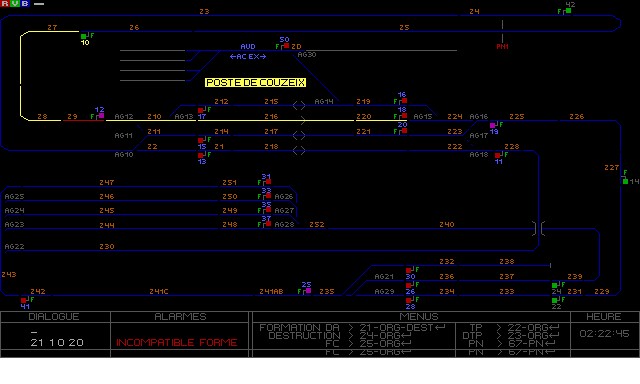This screenshot has width=640, height=384.
Task: Select red signal 41 under track 242
Action: point(23,300)
